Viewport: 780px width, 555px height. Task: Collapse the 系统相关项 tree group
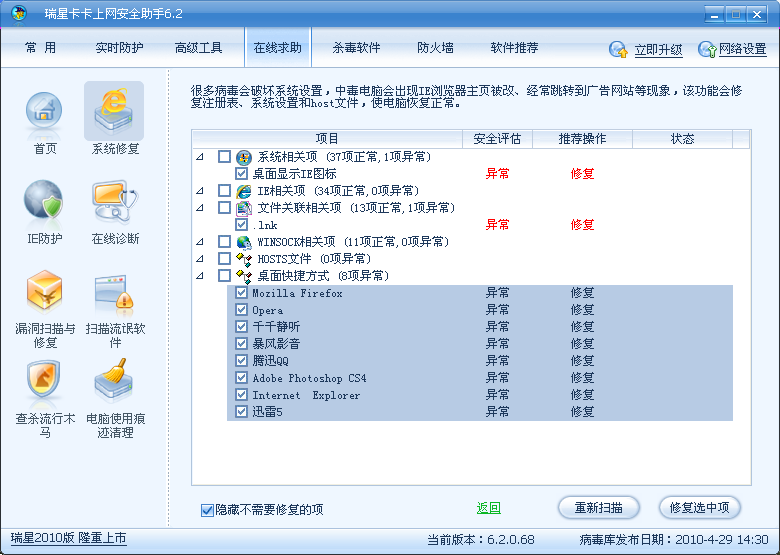pos(200,157)
